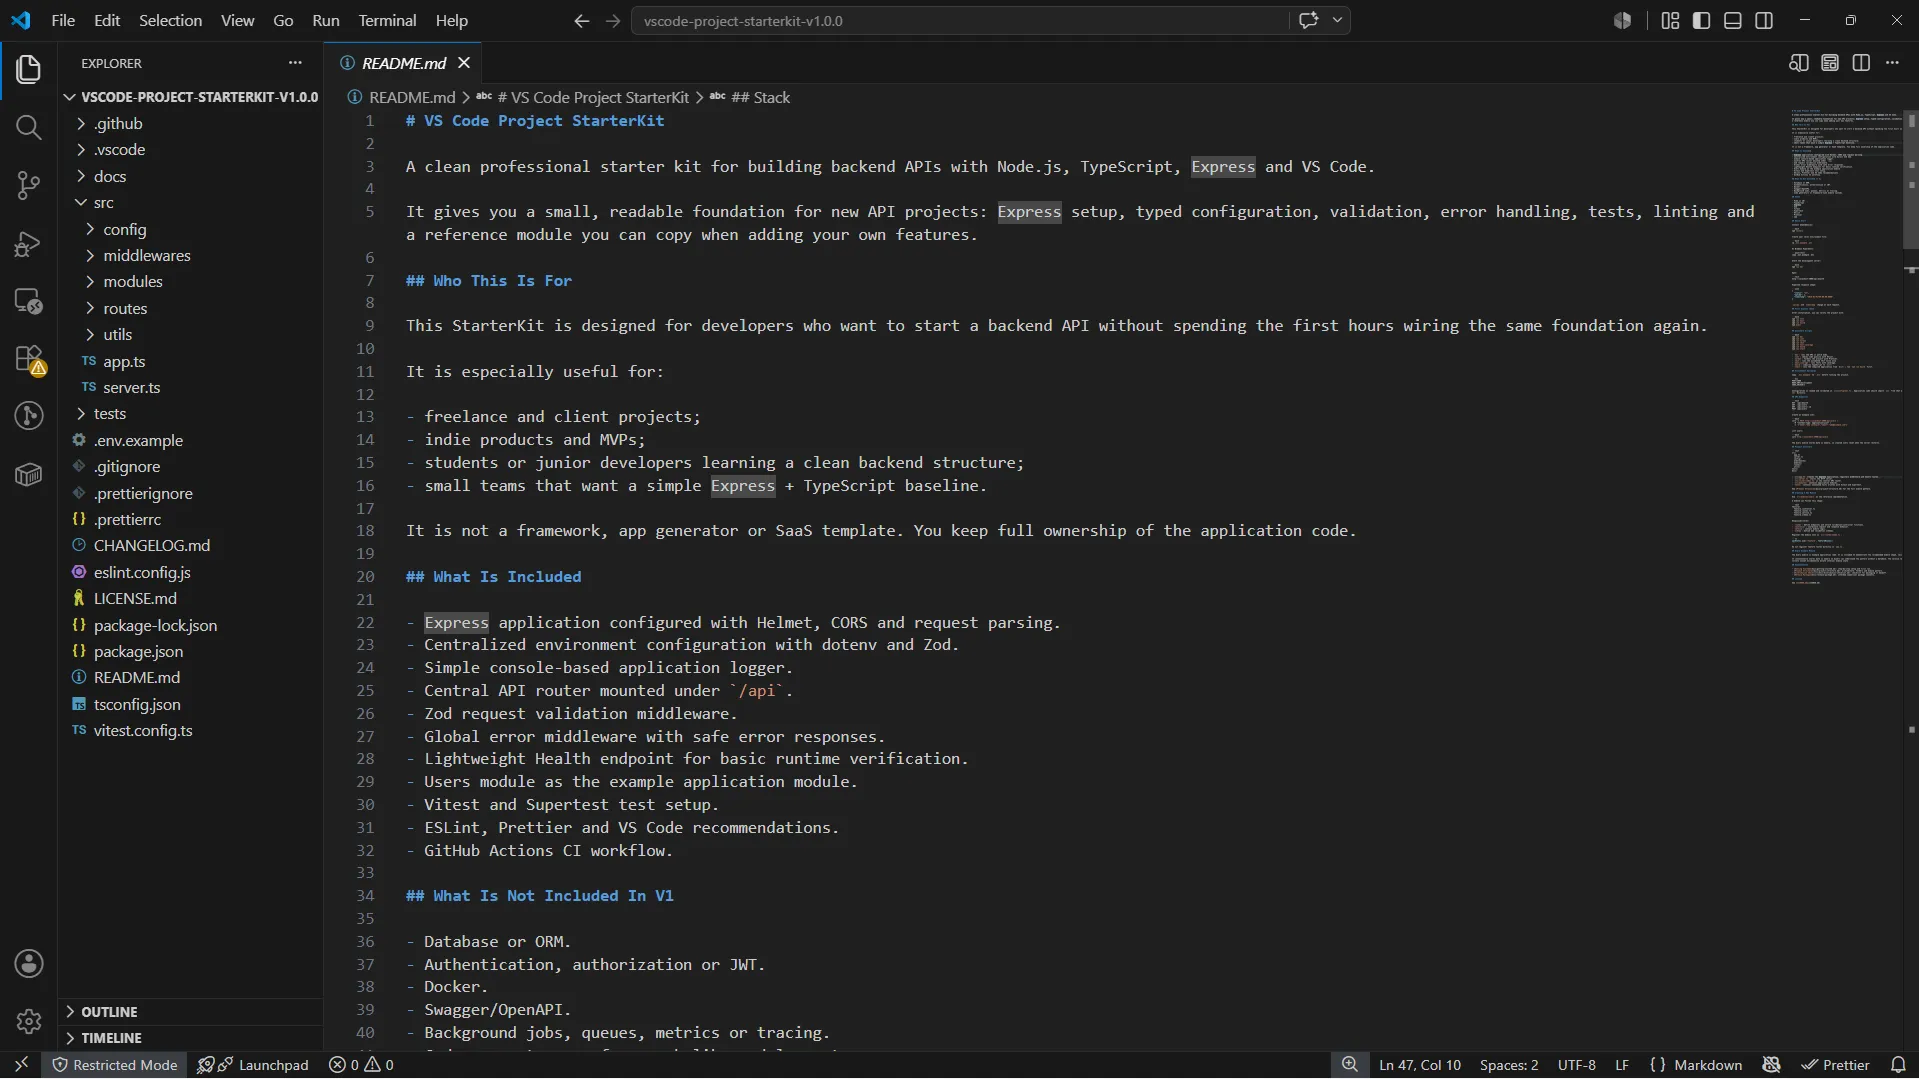Click the zoom magnifier icon in status bar
The height and width of the screenshot is (1079, 1919).
click(x=1349, y=1065)
